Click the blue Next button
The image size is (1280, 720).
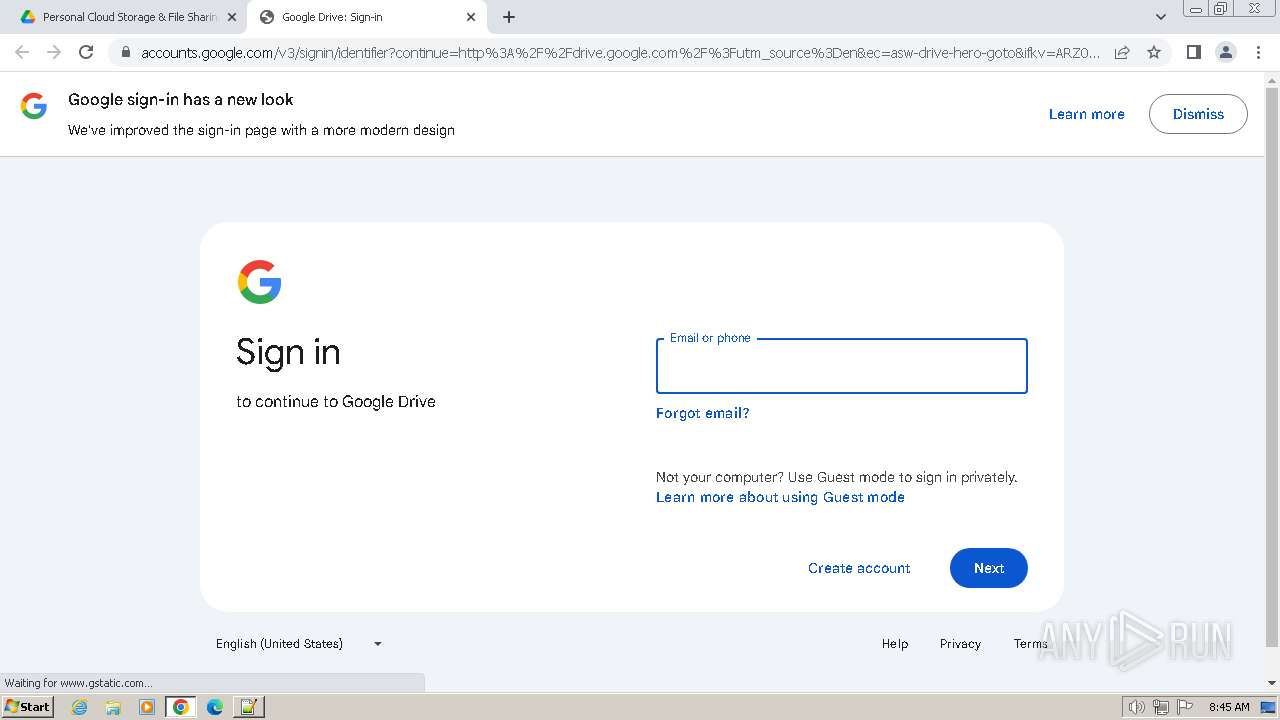point(988,568)
